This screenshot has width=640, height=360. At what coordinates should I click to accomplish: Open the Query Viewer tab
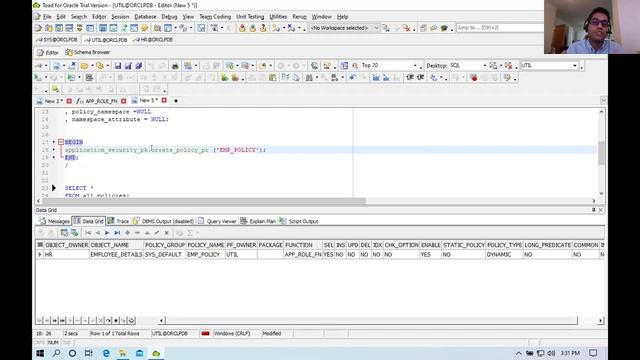(217, 221)
